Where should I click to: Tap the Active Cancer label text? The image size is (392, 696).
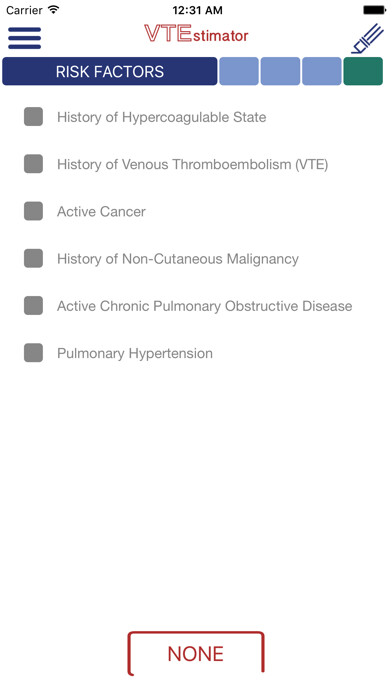click(x=101, y=211)
